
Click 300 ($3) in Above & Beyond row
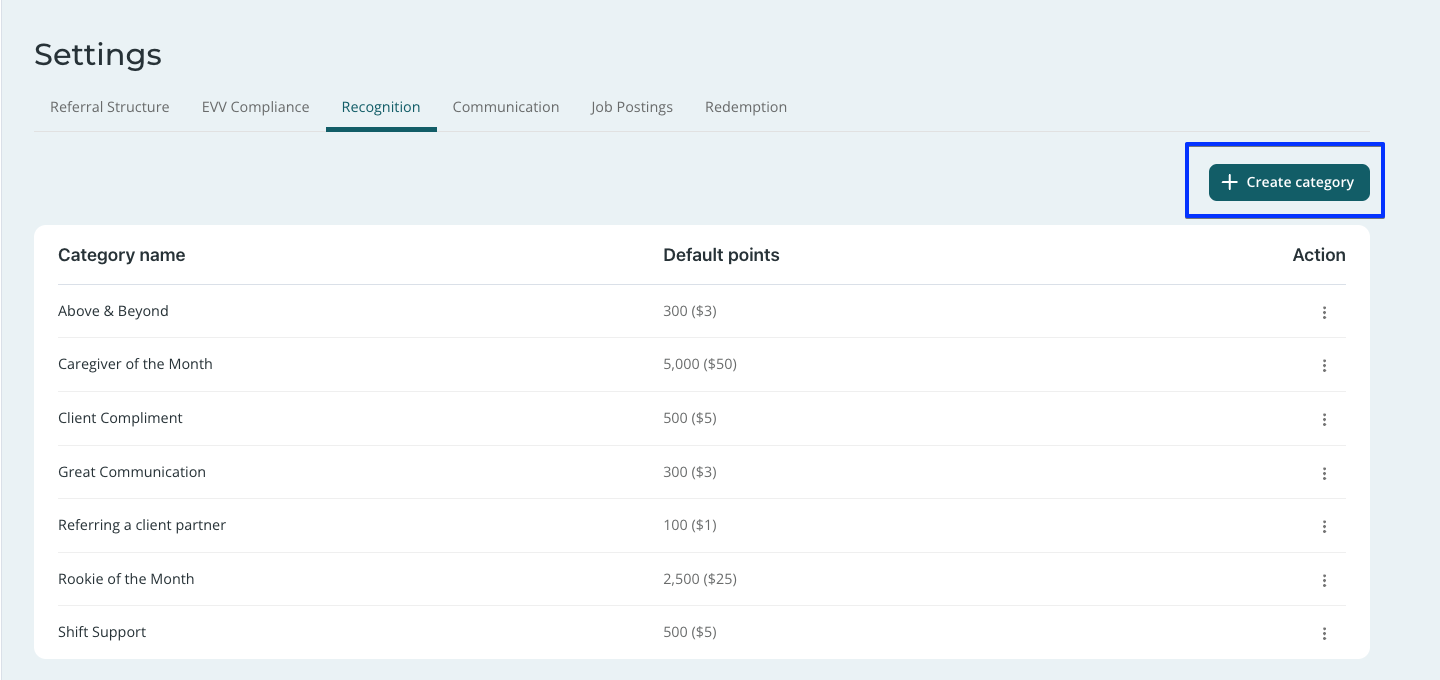click(690, 311)
